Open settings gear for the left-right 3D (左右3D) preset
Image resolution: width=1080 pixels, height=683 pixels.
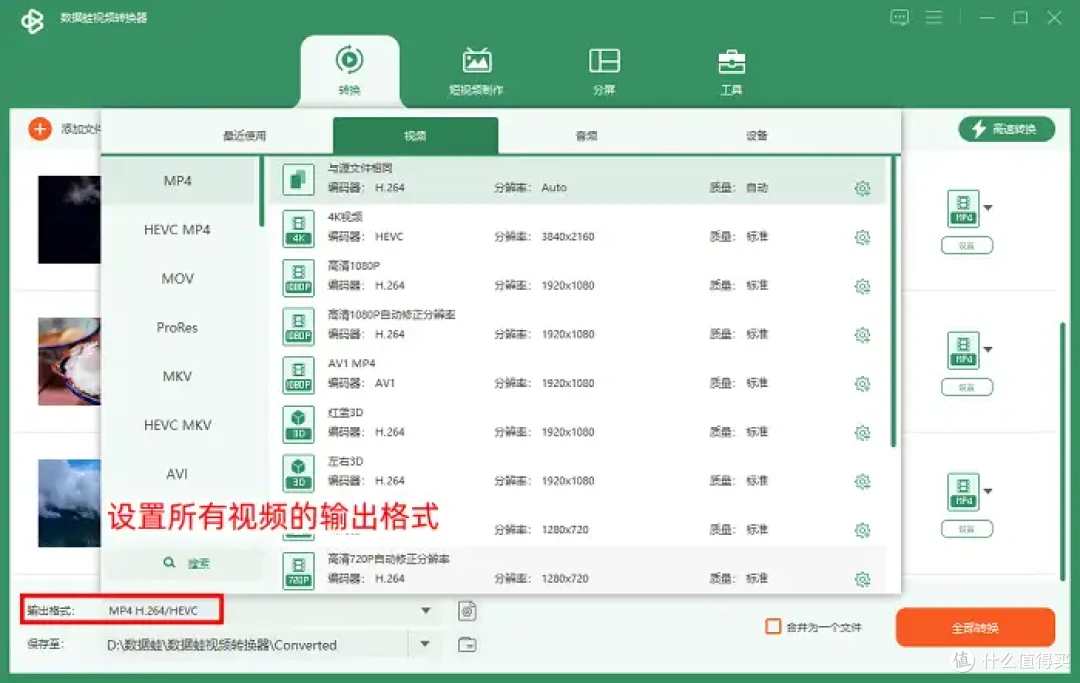point(862,482)
